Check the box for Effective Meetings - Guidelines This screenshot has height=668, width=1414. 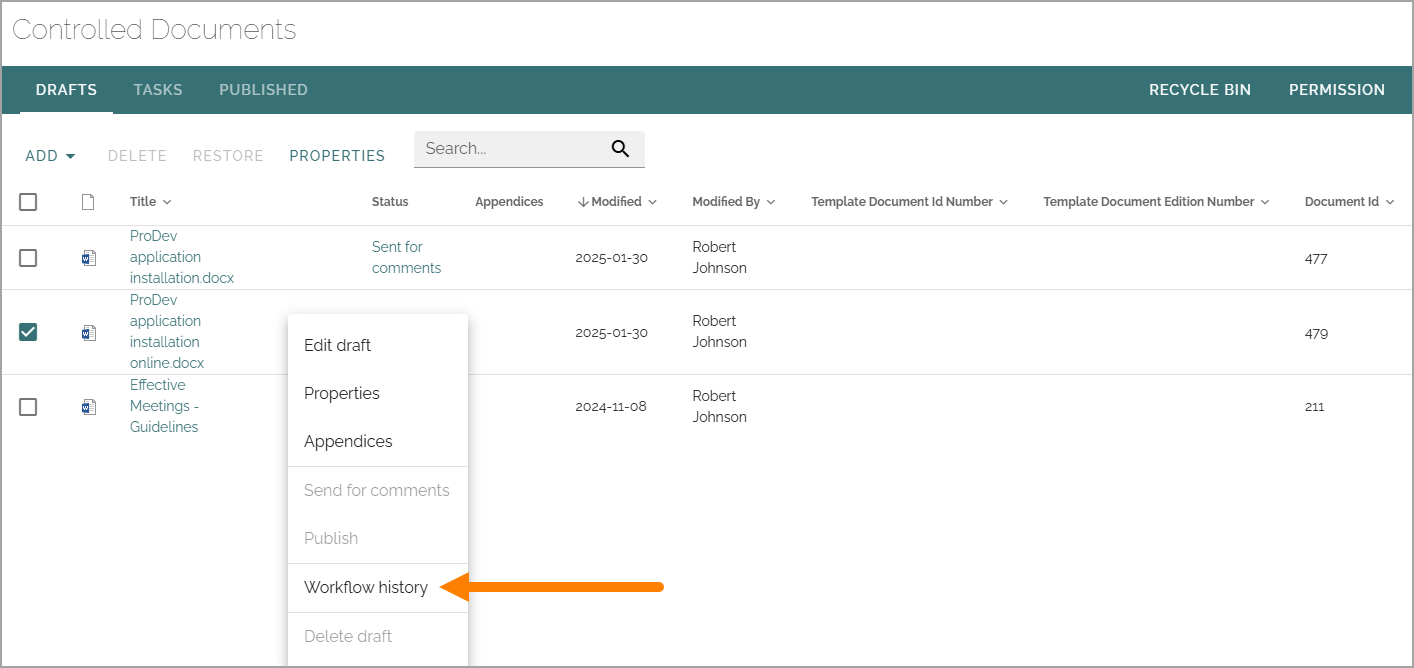tap(28, 407)
